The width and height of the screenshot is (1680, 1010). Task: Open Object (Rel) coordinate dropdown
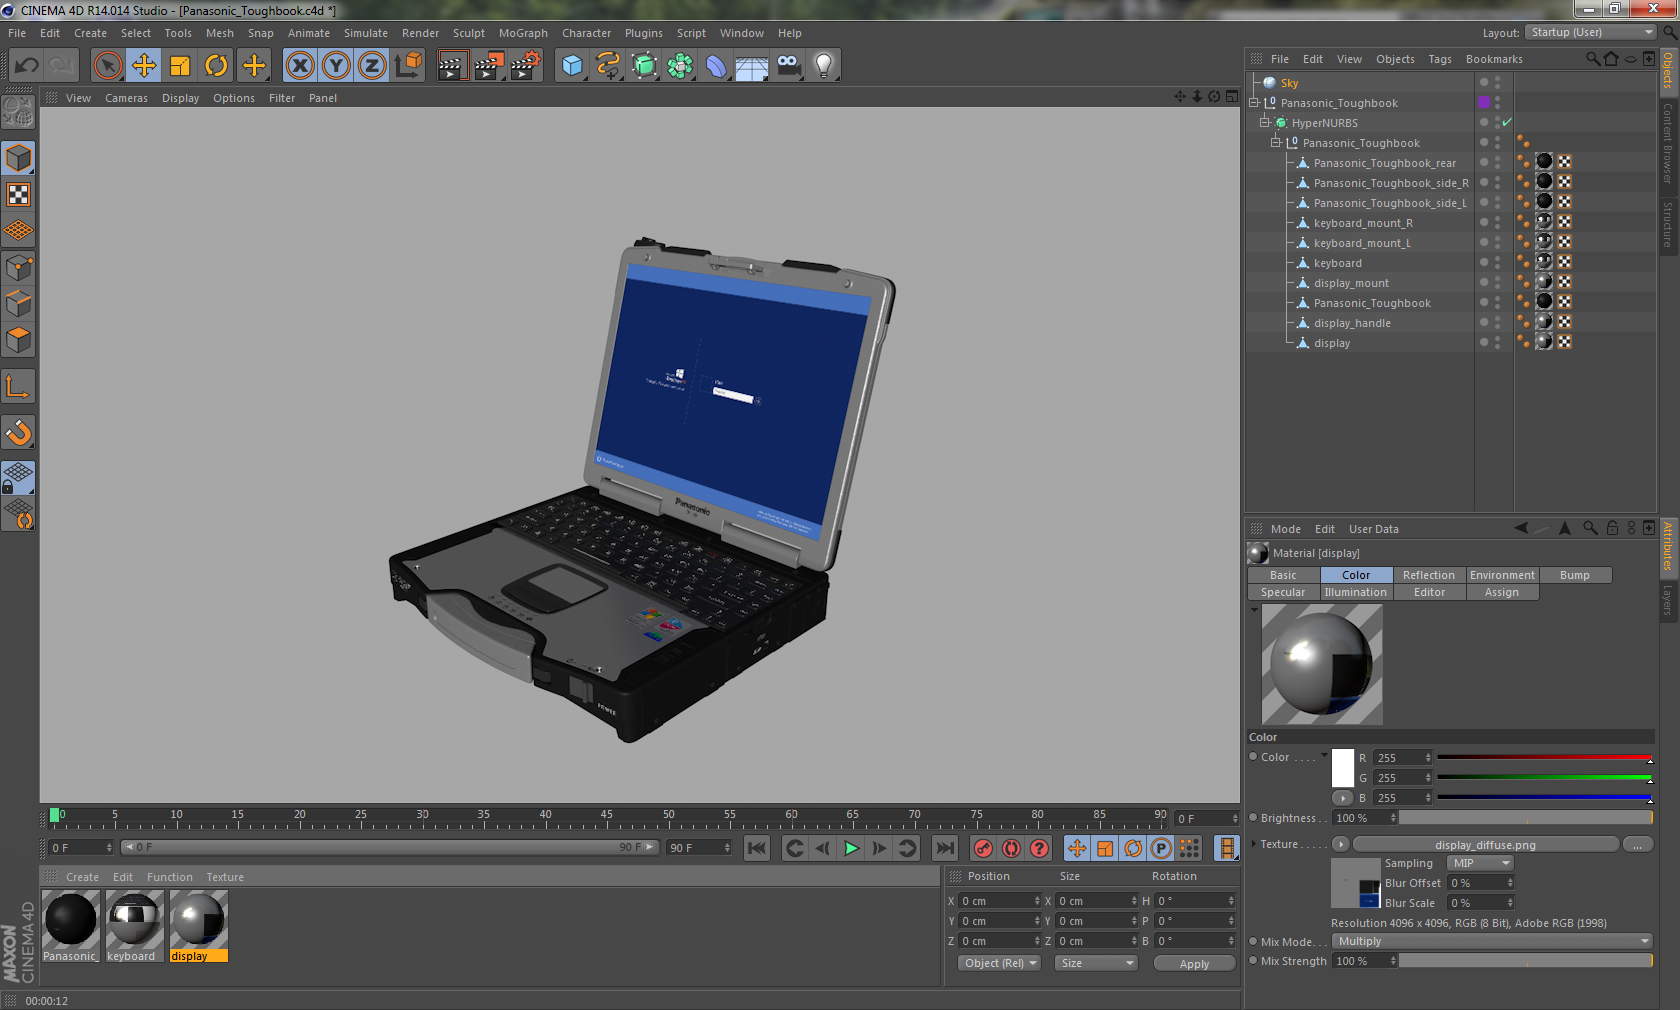tap(1000, 963)
